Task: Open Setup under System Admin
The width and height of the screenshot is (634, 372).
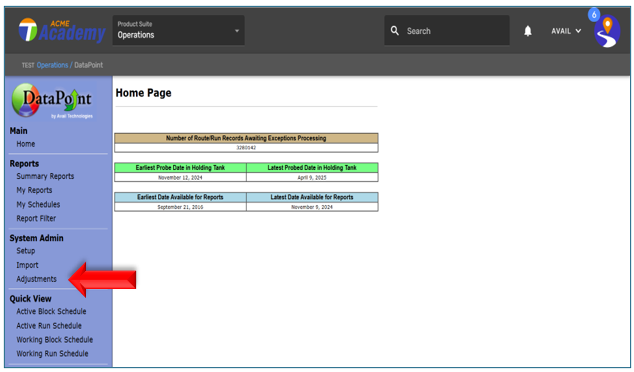Action: pos(25,251)
